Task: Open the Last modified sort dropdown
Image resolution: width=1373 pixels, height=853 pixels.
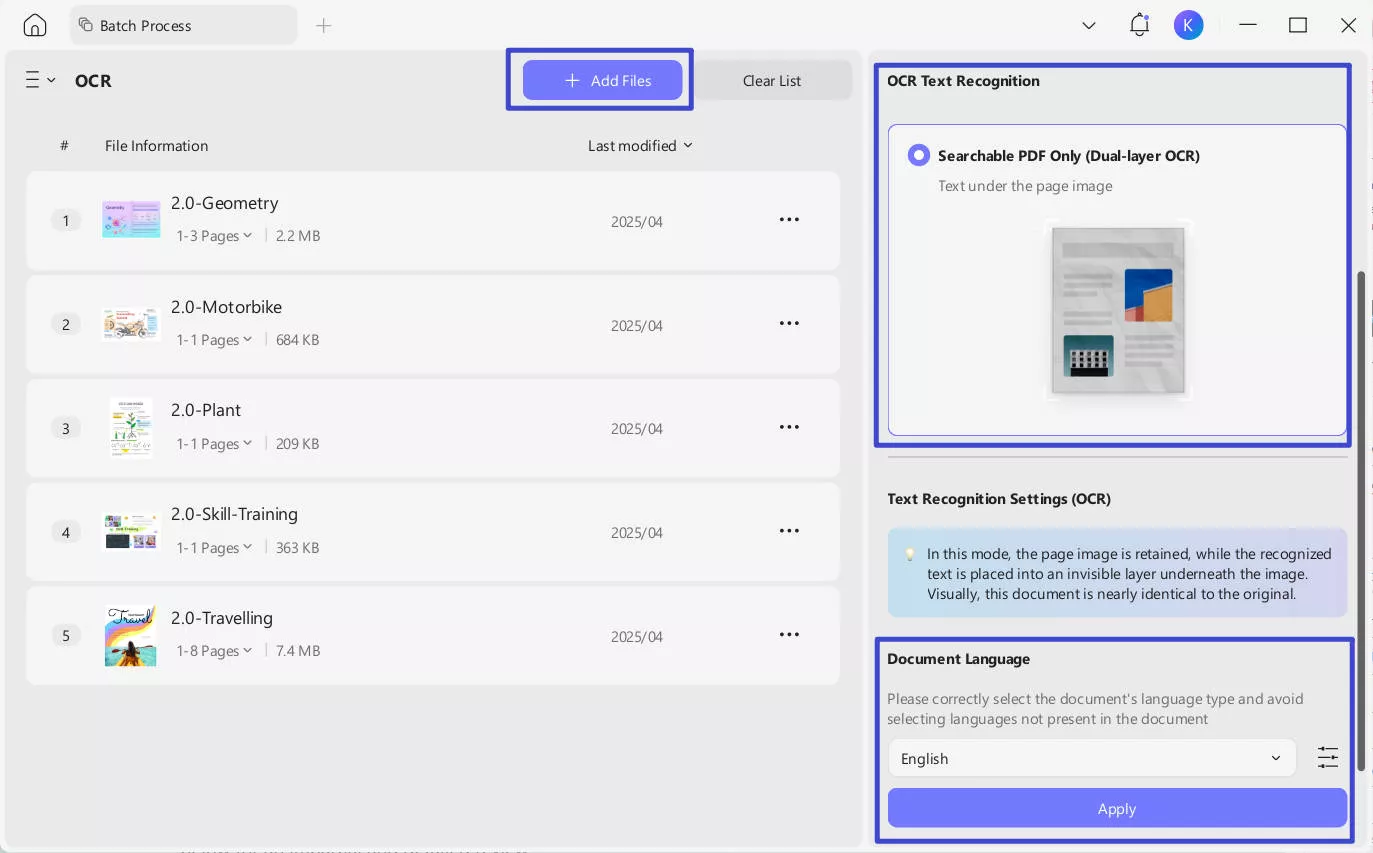Action: click(x=640, y=146)
